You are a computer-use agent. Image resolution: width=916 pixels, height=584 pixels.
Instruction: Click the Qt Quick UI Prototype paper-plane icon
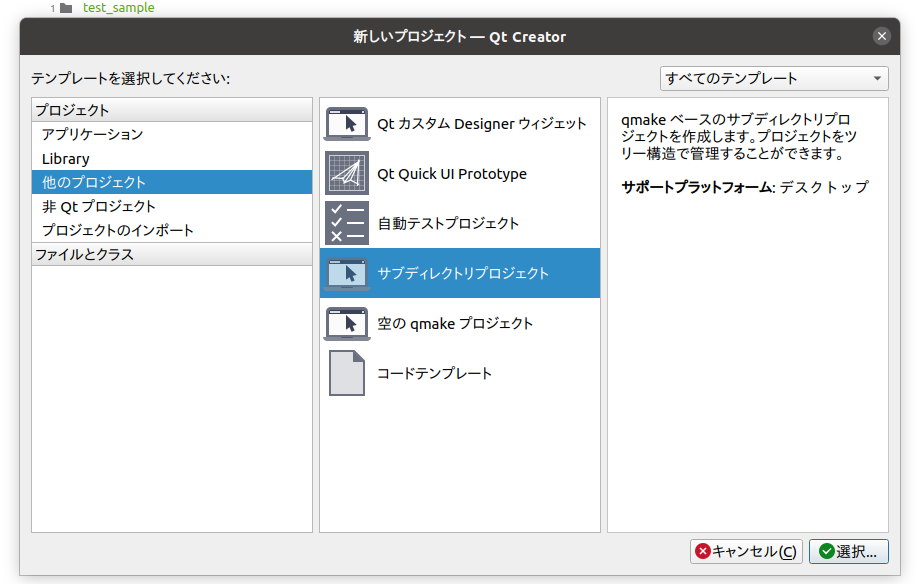coord(347,173)
